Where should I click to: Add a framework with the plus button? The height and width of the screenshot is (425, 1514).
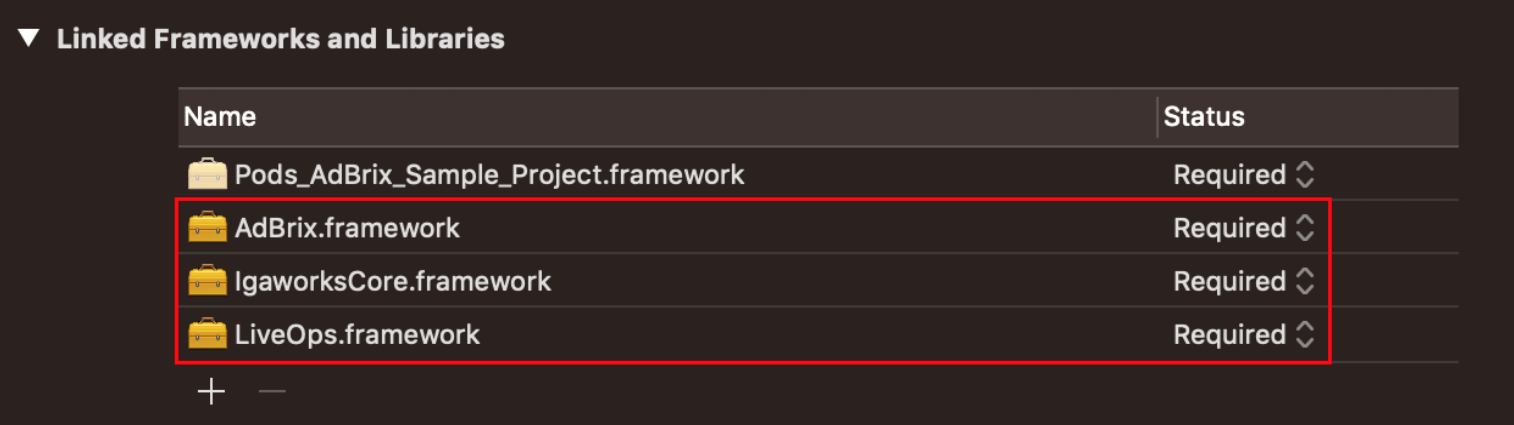point(211,391)
